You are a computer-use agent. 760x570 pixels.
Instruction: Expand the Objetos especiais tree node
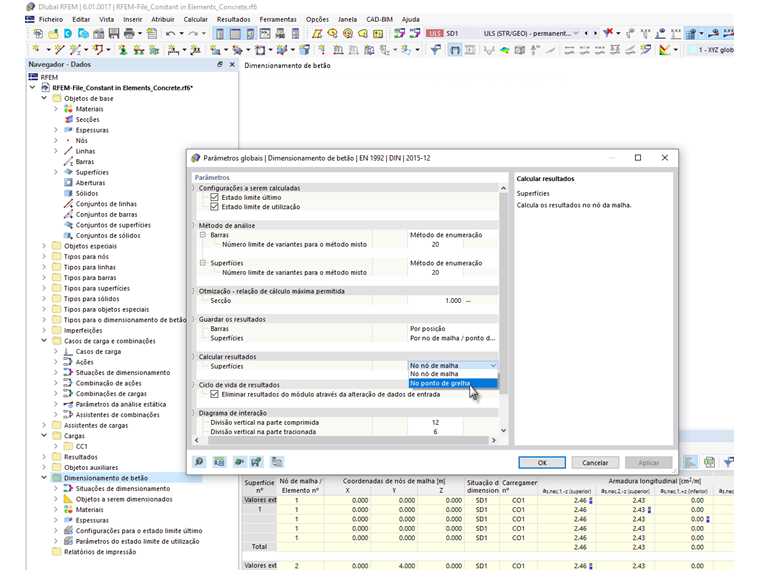[44, 246]
